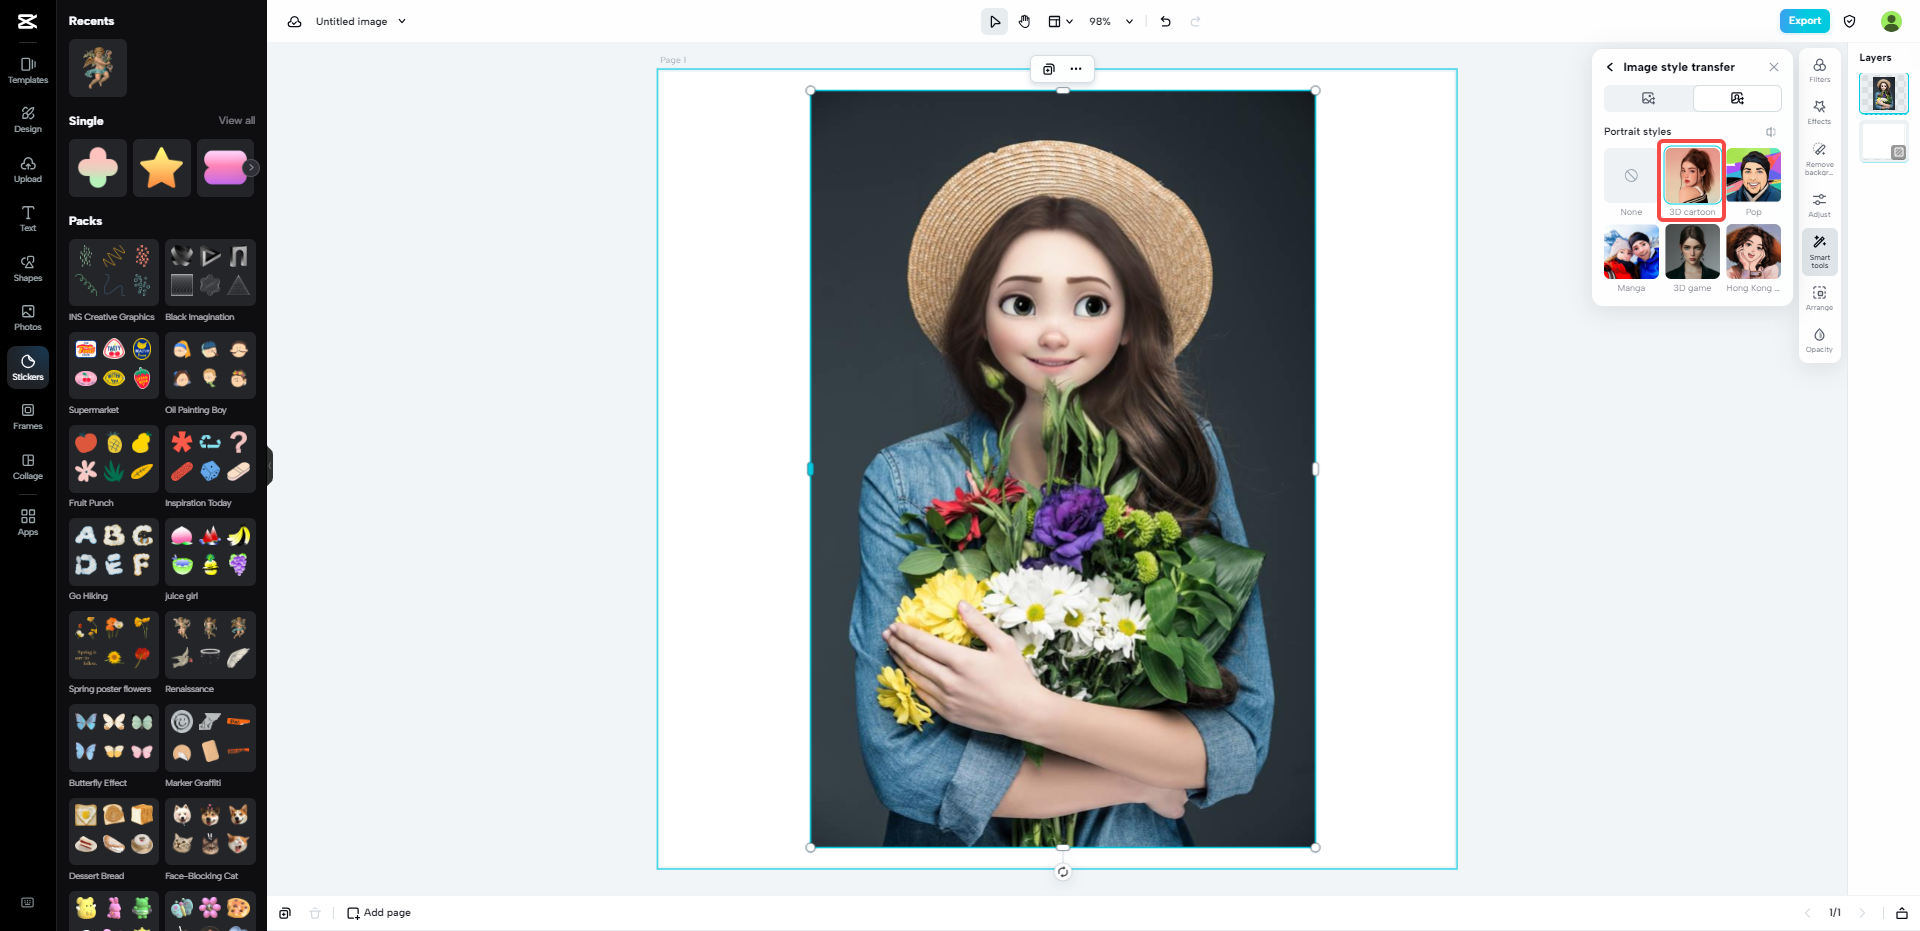The height and width of the screenshot is (931, 1920).
Task: Click the Remove background tool
Action: [x=1820, y=158]
